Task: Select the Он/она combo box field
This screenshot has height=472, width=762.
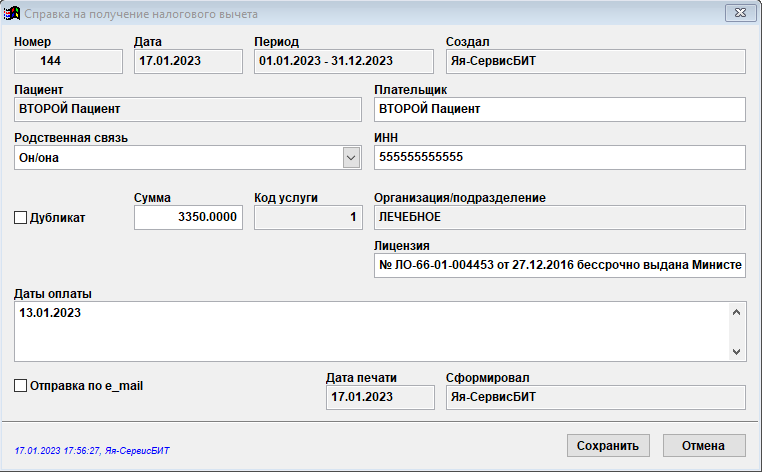Action: tap(178, 158)
